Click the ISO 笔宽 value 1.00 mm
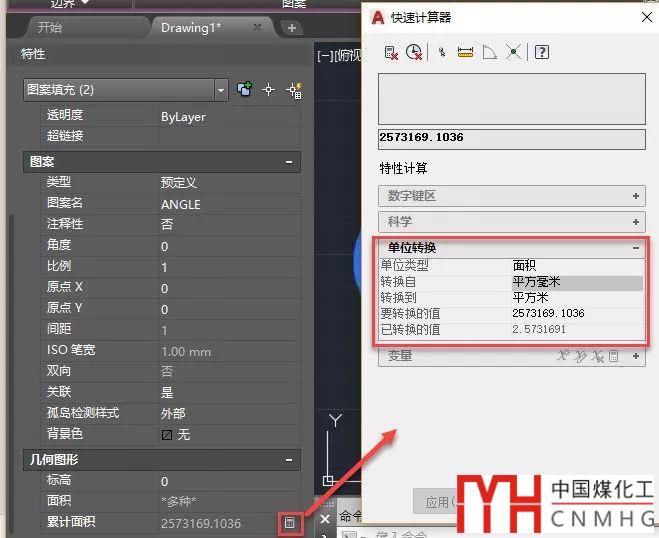This screenshot has height=538, width=659. pyautogui.click(x=229, y=351)
